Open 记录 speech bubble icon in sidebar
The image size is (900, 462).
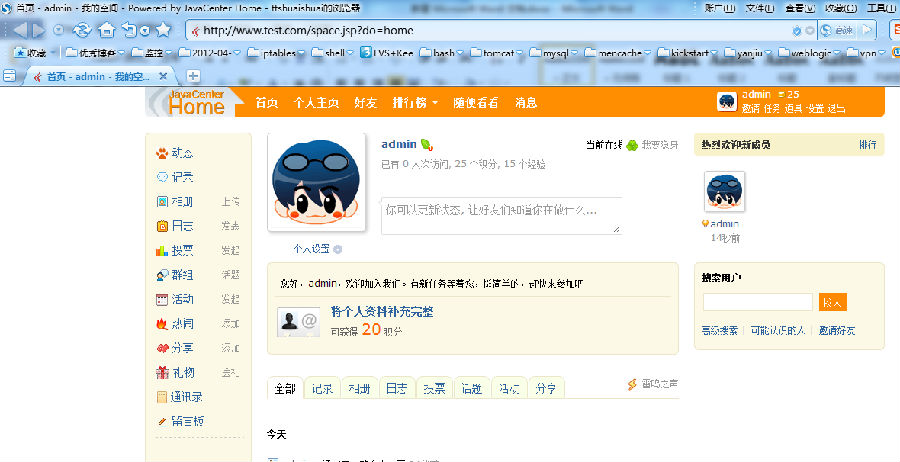pyautogui.click(x=162, y=177)
